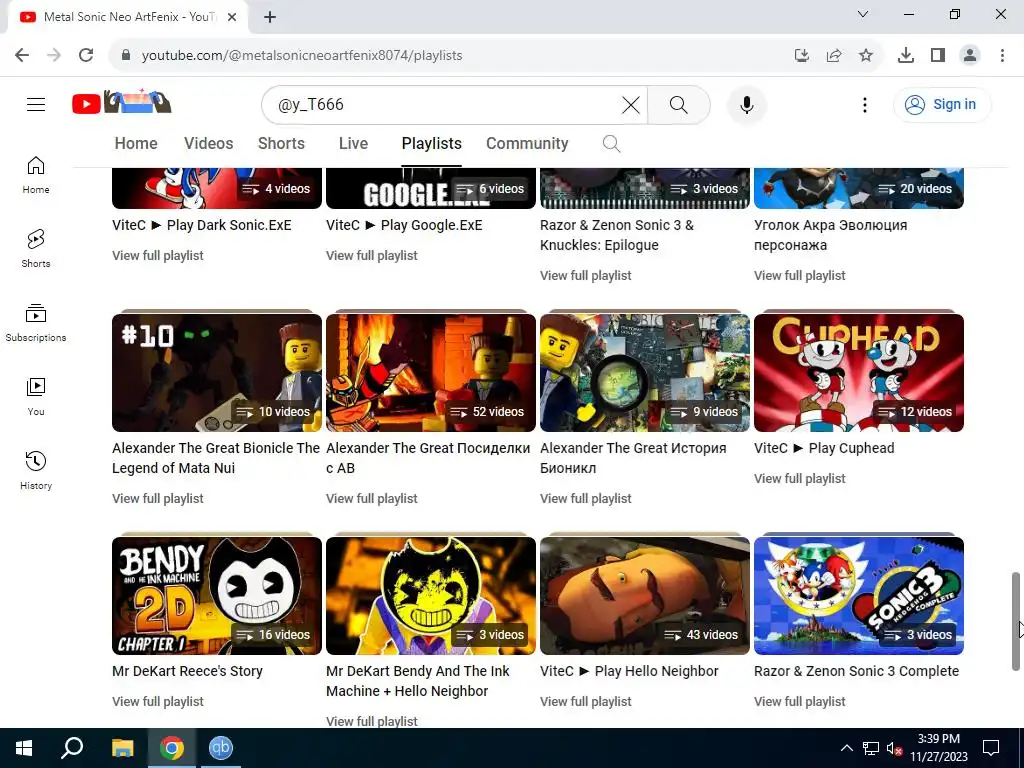Reload the page
1024x768 pixels.
[x=86, y=56]
